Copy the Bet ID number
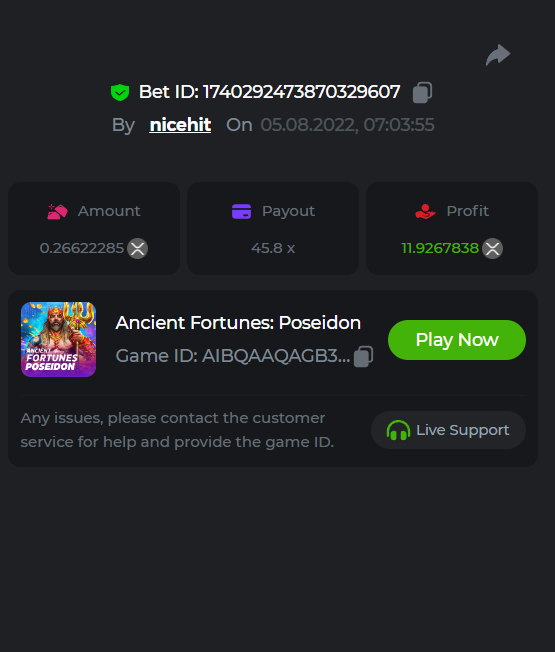Viewport: 555px width, 652px height. [422, 92]
